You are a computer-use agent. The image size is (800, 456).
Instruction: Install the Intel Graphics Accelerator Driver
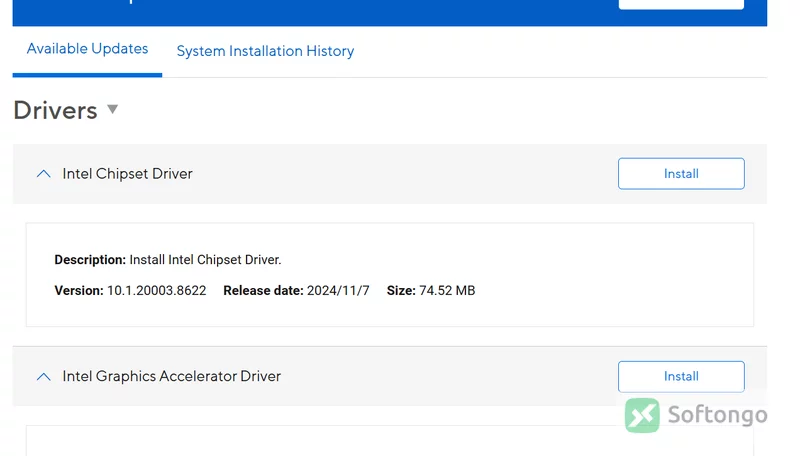pyautogui.click(x=681, y=376)
